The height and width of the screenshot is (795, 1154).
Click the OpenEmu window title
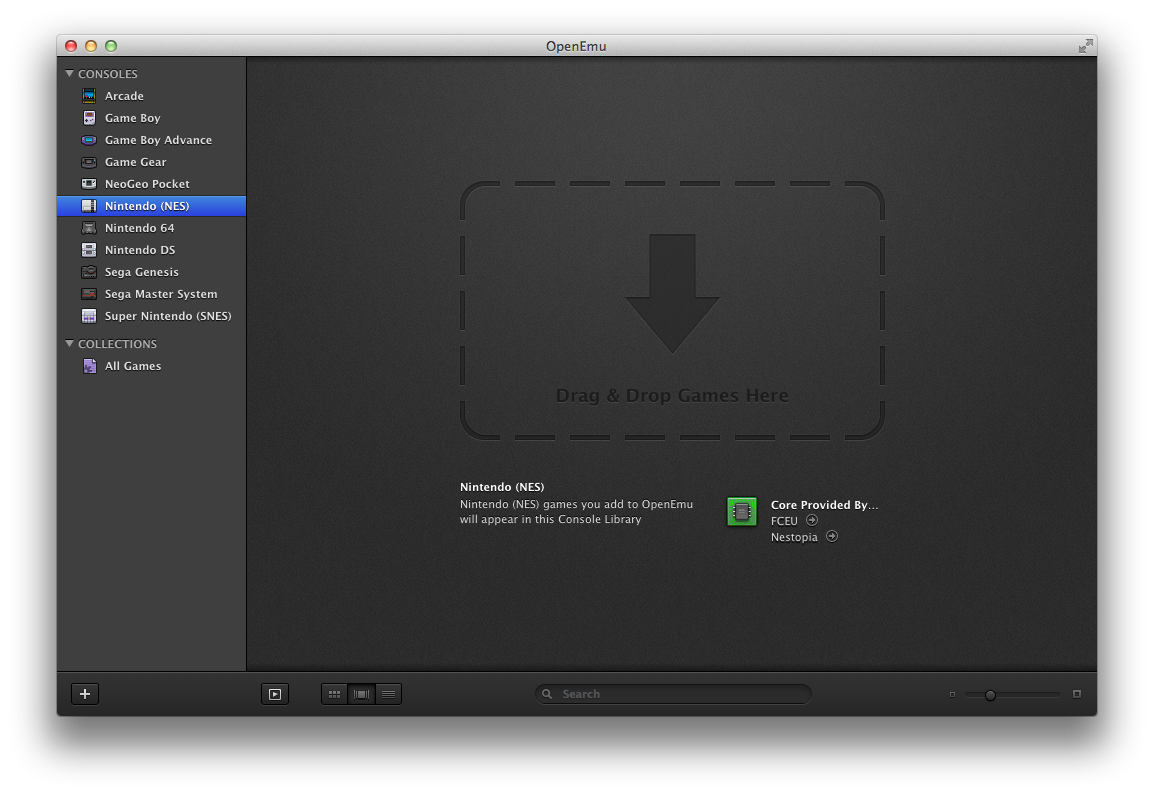[576, 46]
